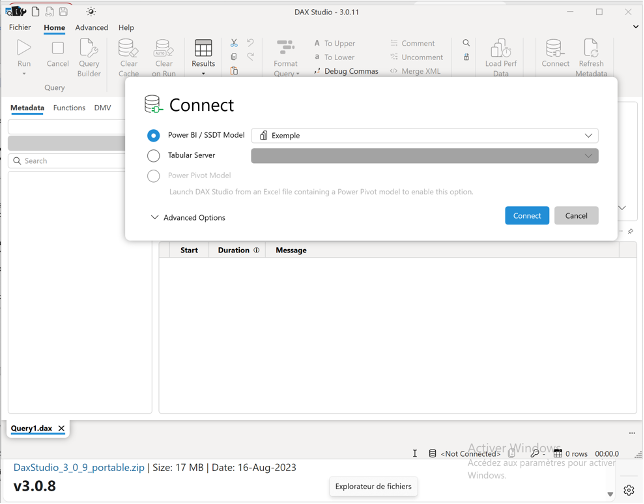644x504 pixels.
Task: Open the Exemple model dropdown
Action: coord(425,136)
